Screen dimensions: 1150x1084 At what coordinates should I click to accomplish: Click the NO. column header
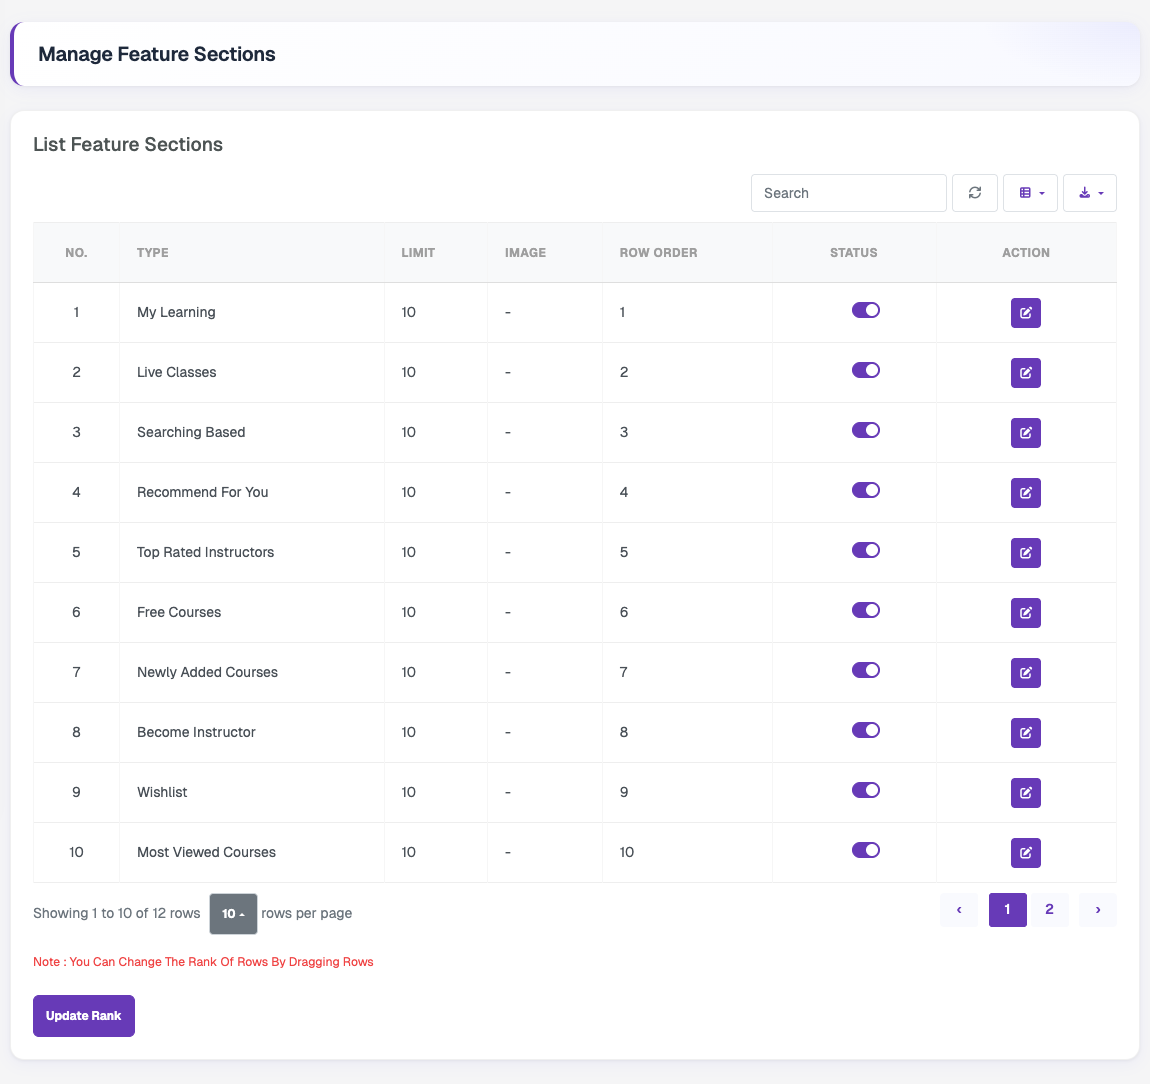76,252
